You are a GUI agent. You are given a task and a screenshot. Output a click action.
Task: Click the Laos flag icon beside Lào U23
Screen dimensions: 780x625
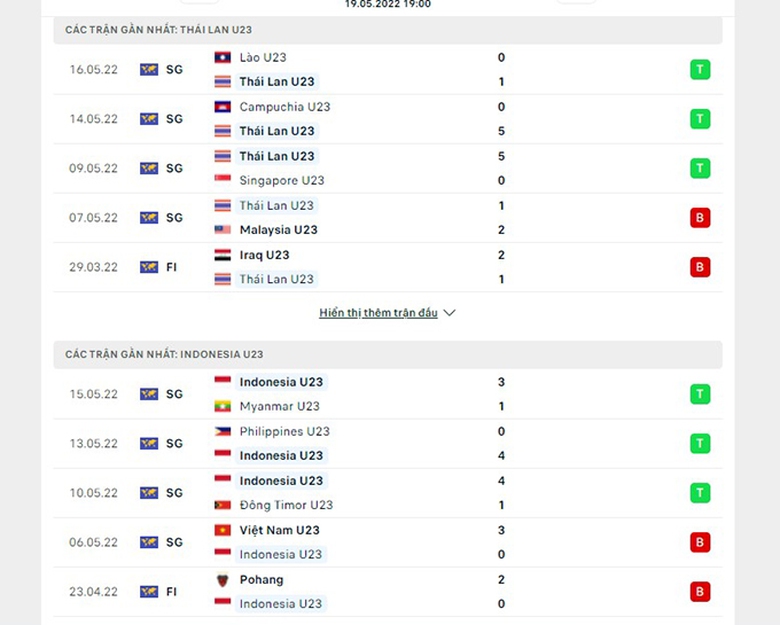pos(222,58)
